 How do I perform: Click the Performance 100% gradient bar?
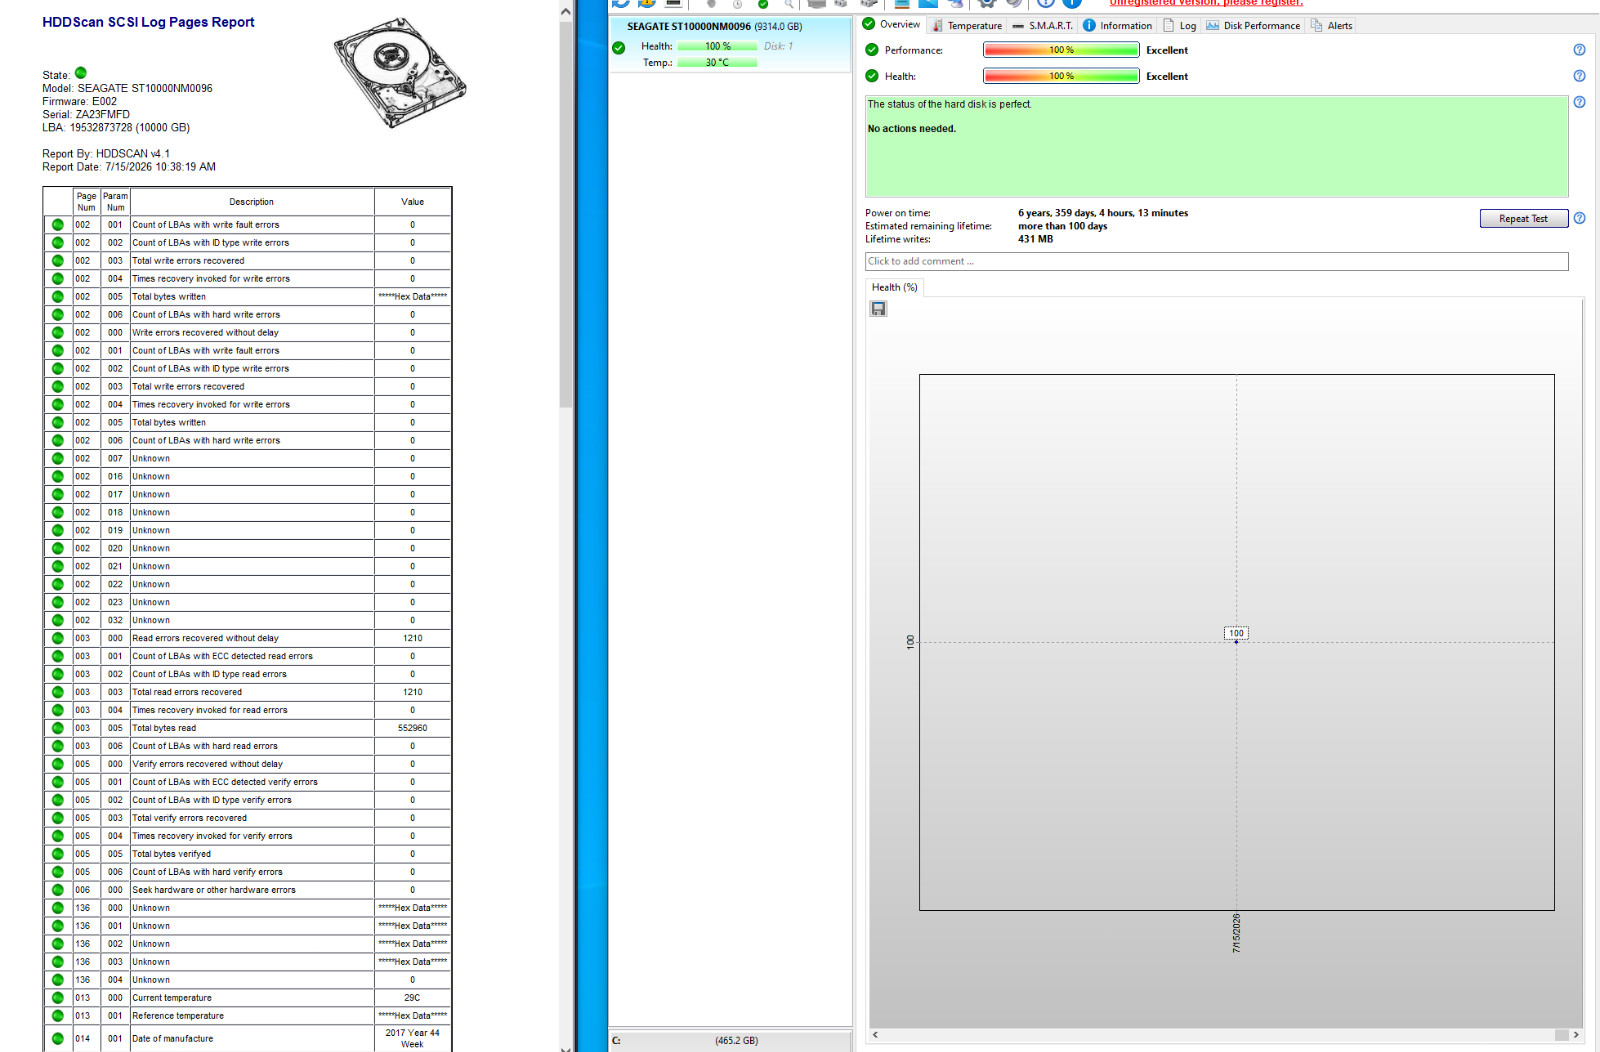[x=1061, y=50]
